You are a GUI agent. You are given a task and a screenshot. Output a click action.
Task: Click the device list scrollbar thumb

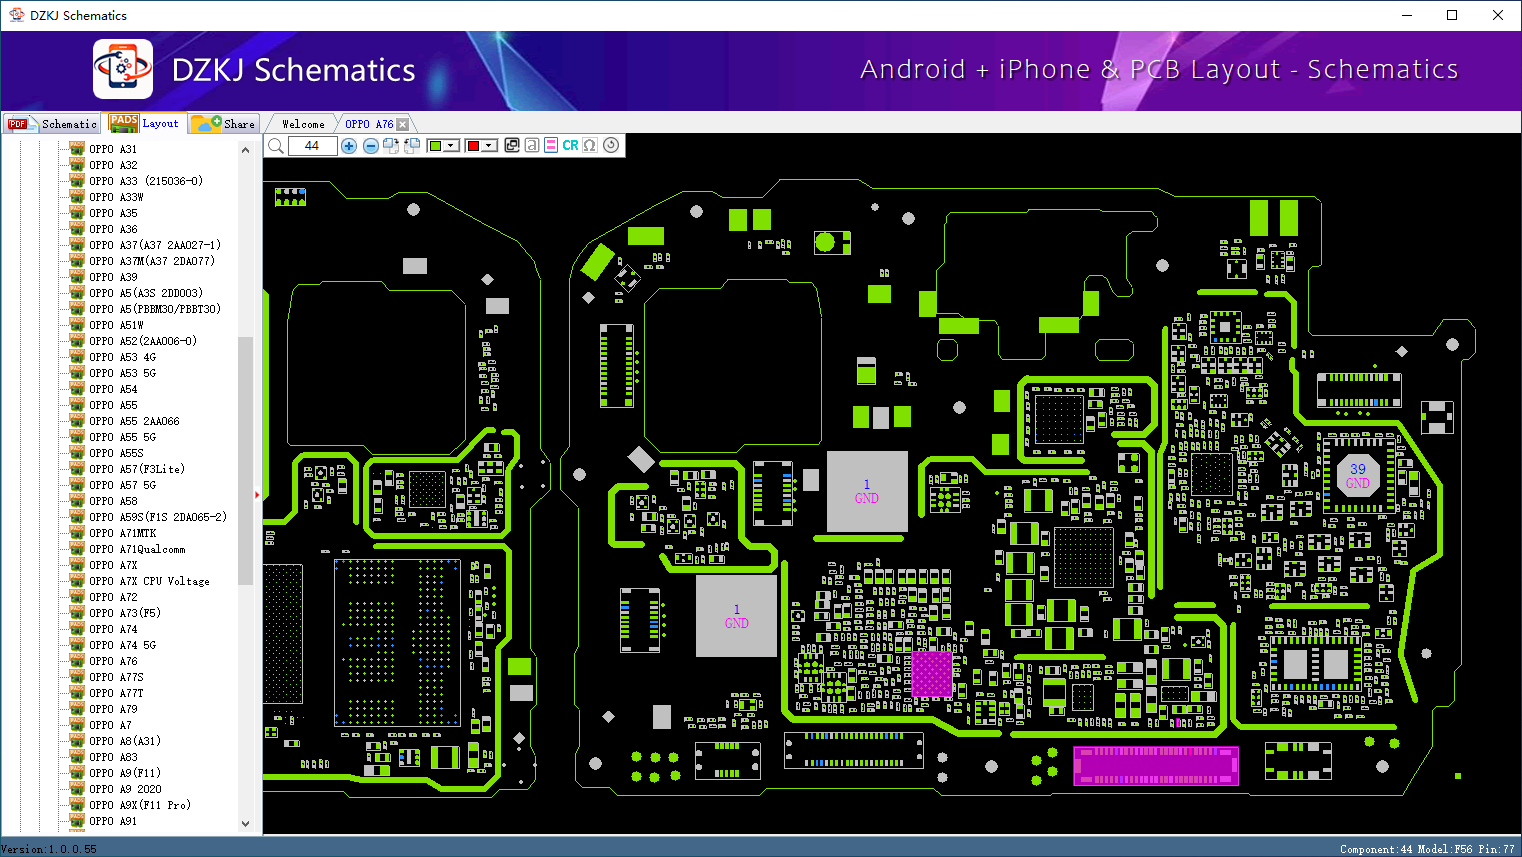tap(245, 461)
